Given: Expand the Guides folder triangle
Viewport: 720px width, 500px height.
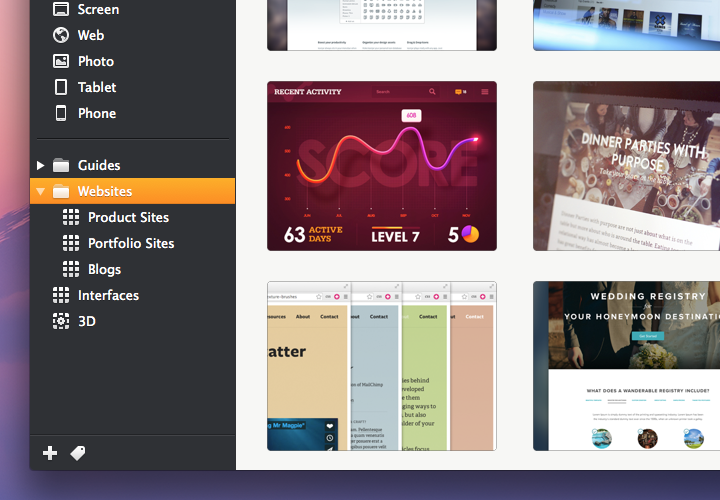Looking at the screenshot, I should tap(40, 165).
